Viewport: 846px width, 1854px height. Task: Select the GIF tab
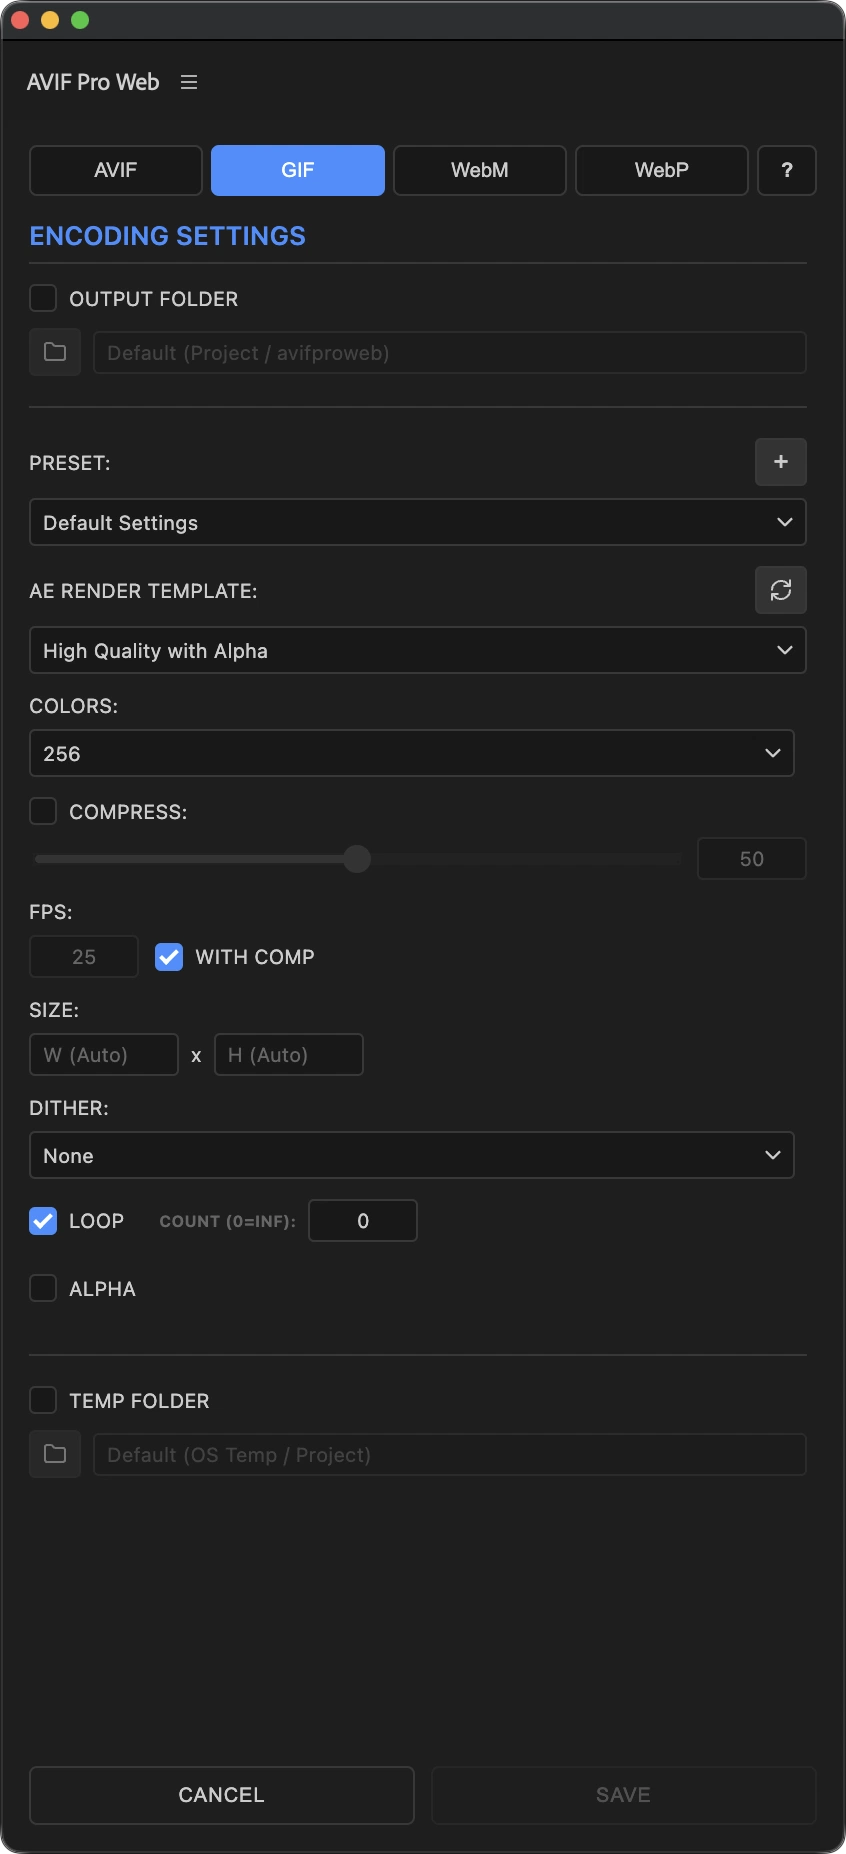[298, 170]
